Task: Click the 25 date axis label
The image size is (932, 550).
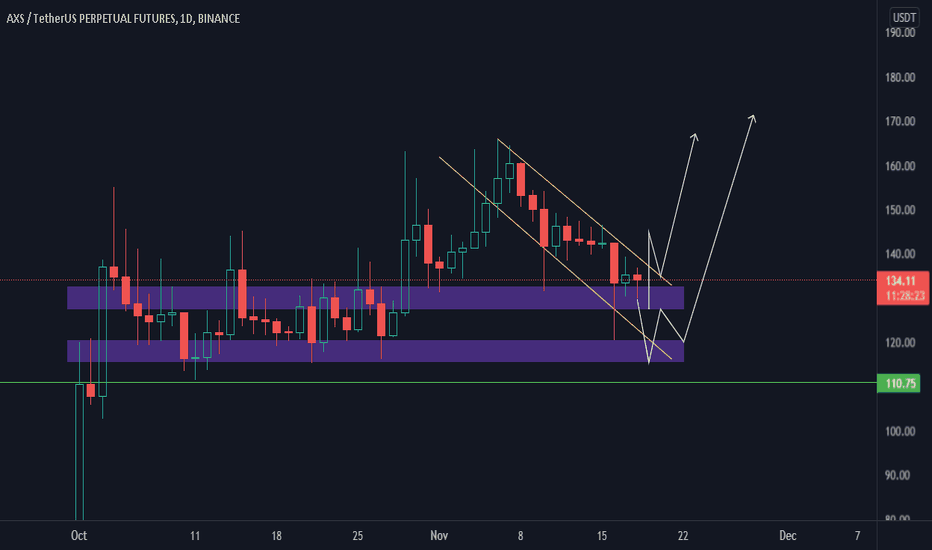Action: [x=357, y=536]
